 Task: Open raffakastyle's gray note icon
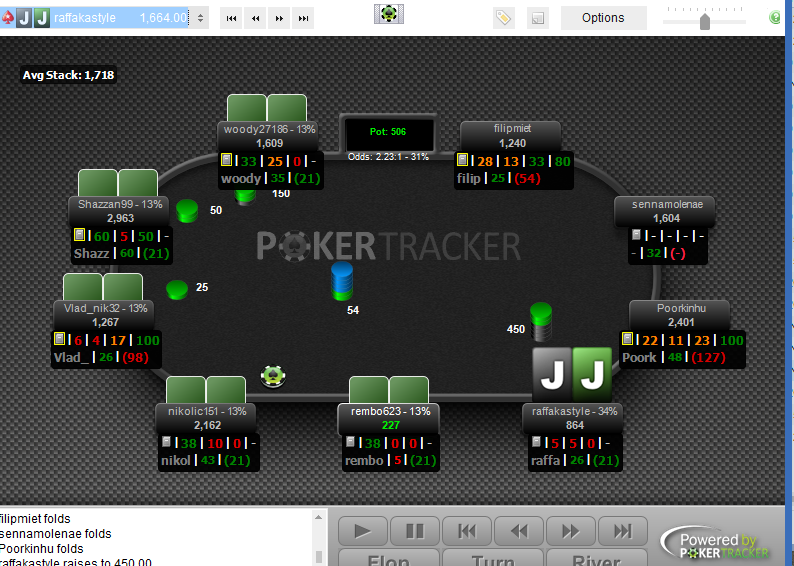tap(536, 442)
